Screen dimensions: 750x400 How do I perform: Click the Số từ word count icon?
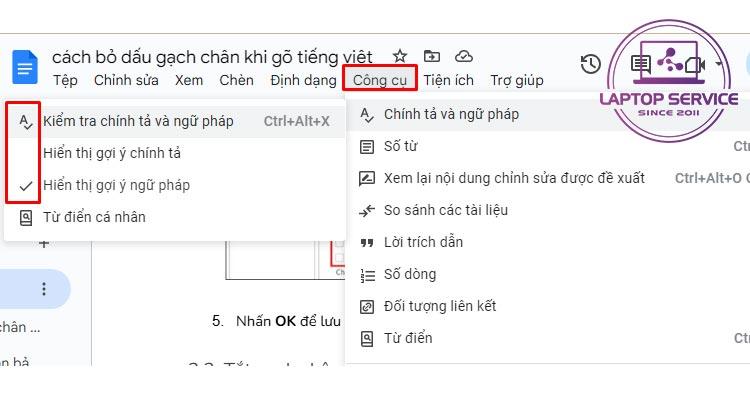tap(367, 146)
